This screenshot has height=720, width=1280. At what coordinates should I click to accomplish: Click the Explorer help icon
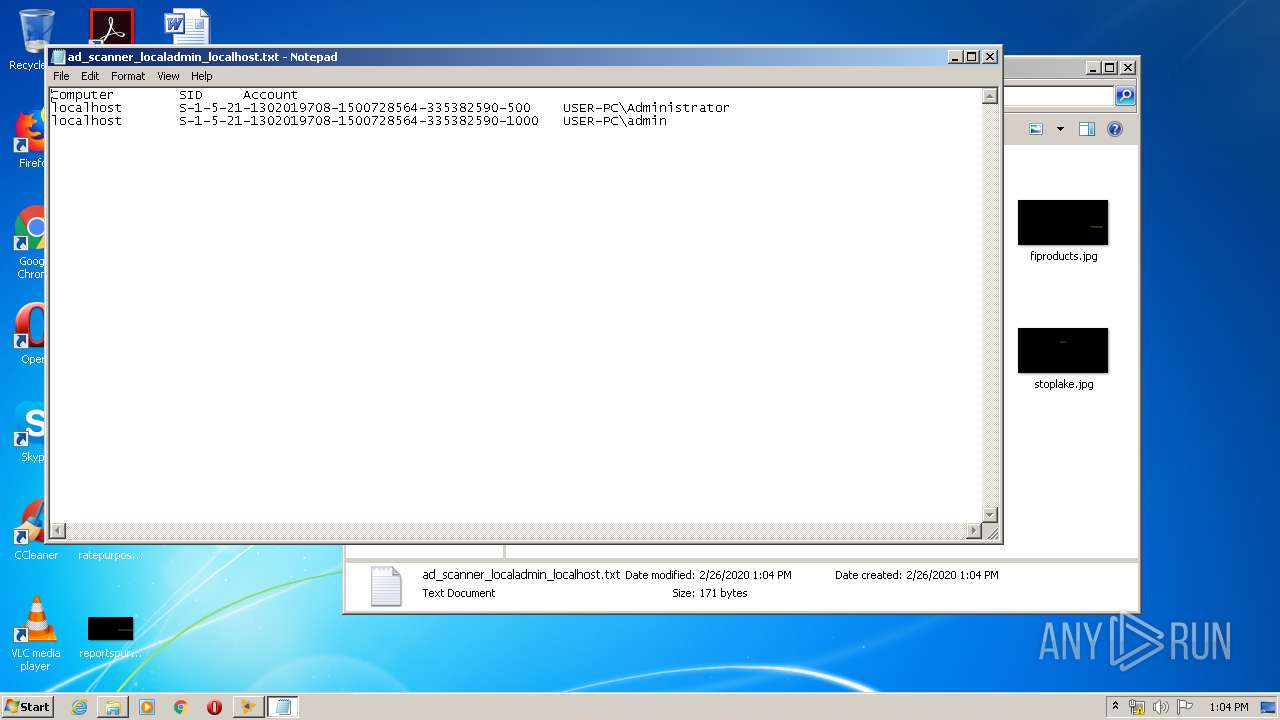click(x=1115, y=129)
